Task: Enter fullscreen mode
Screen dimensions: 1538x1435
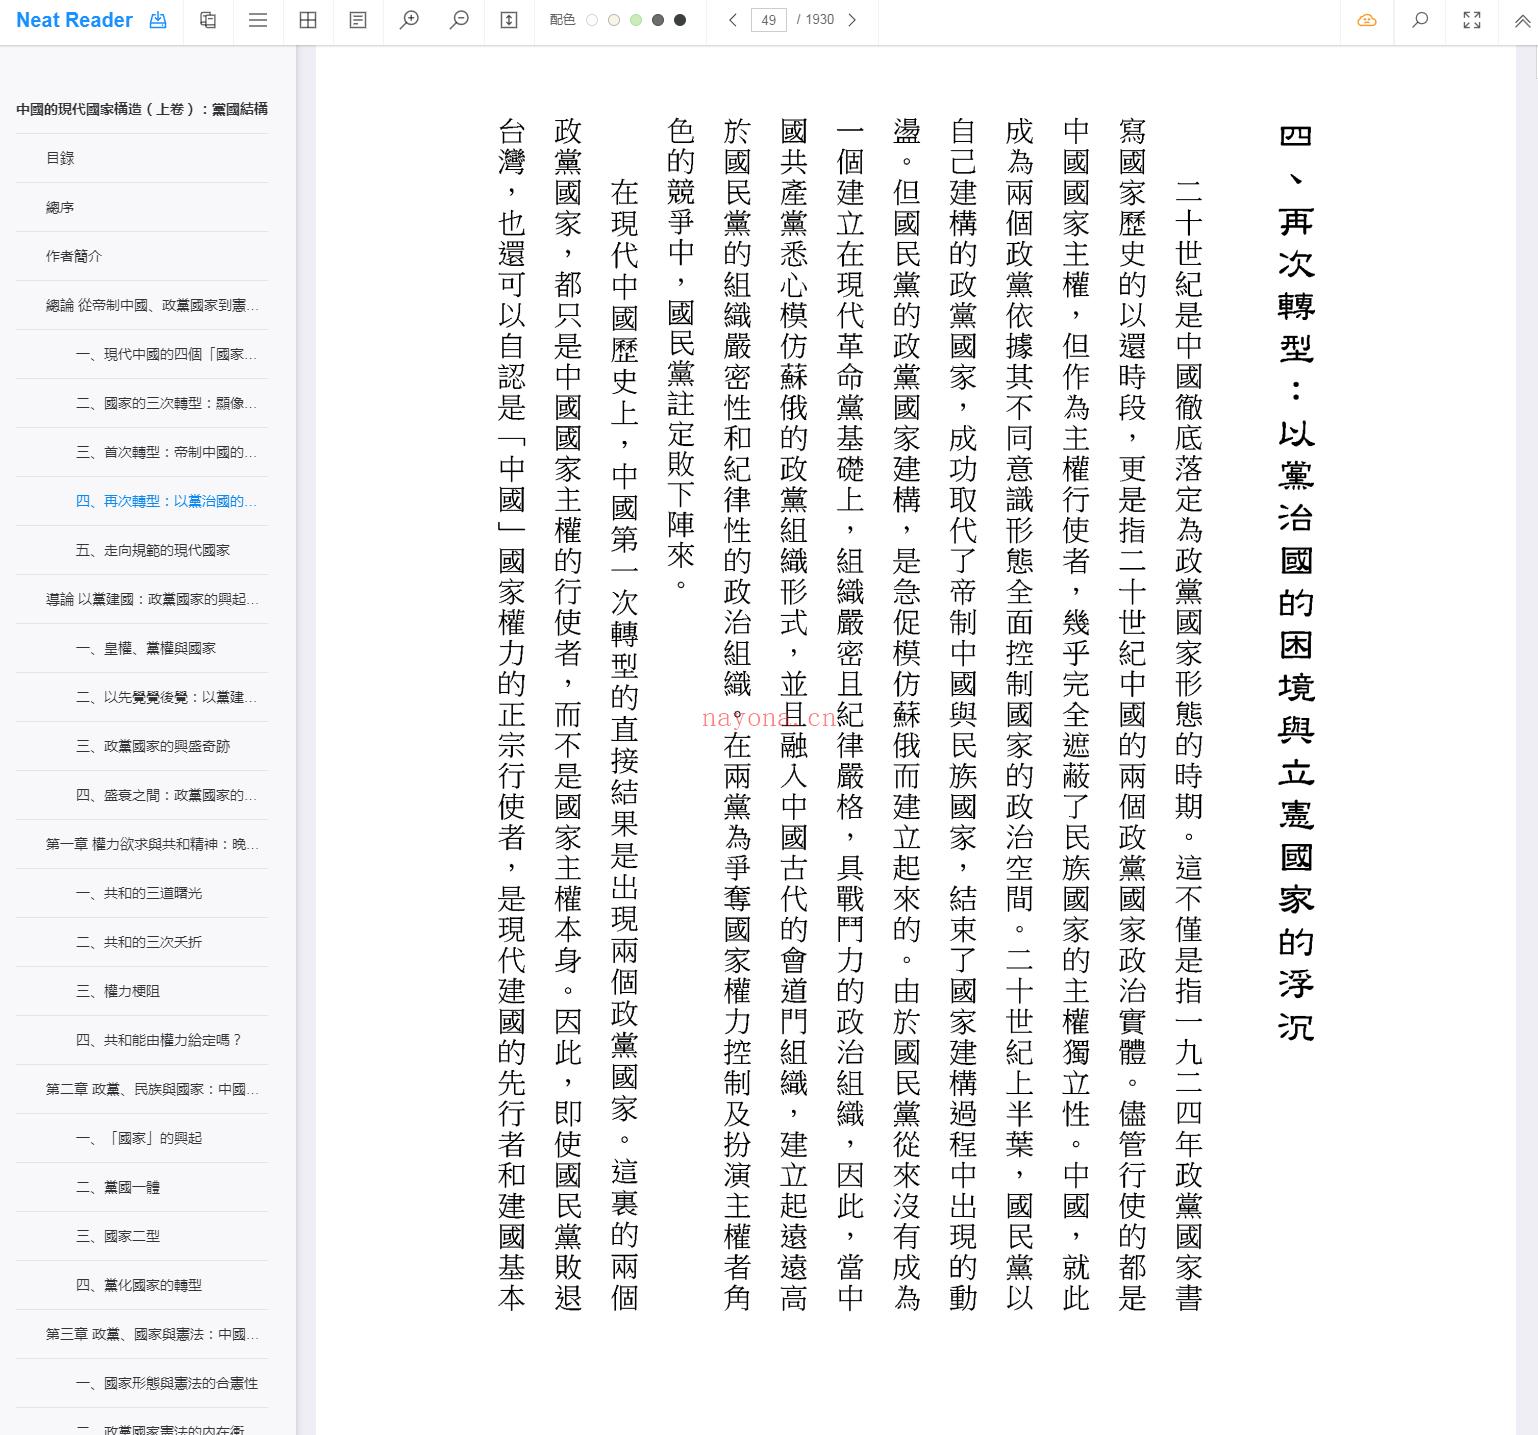Action: pos(1472,20)
